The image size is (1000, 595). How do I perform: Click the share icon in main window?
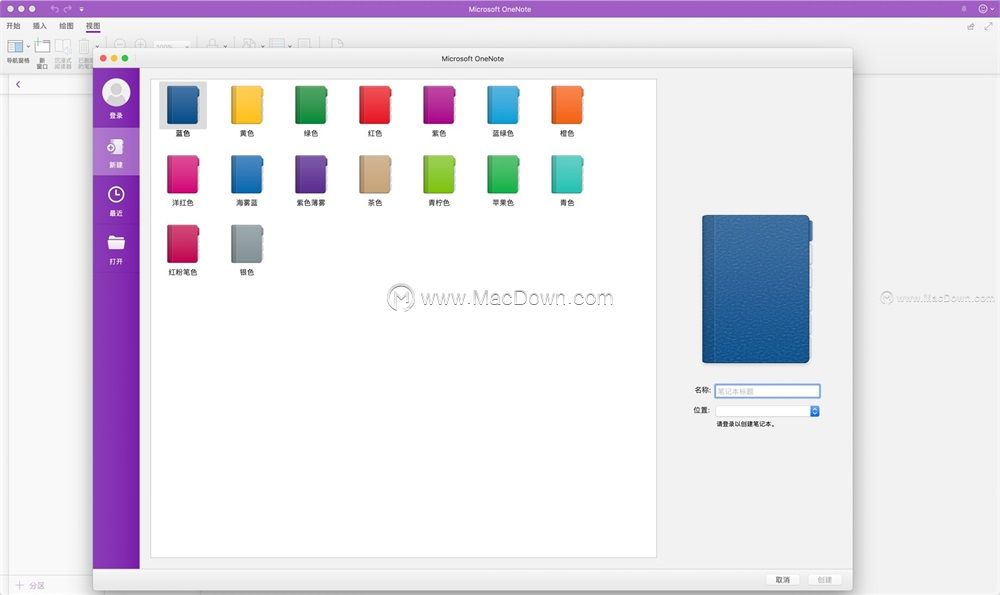pyautogui.click(x=971, y=26)
